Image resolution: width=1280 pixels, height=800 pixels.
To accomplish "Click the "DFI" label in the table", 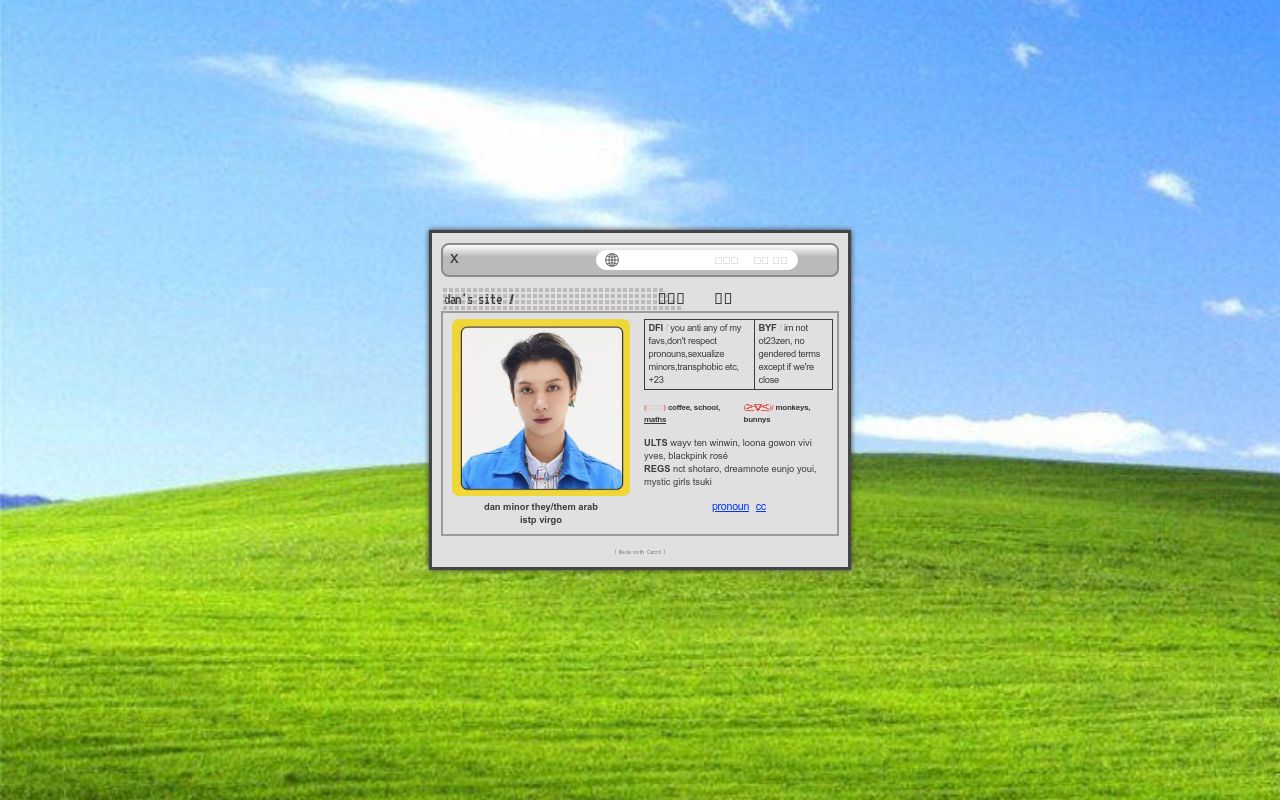I will 655,328.
